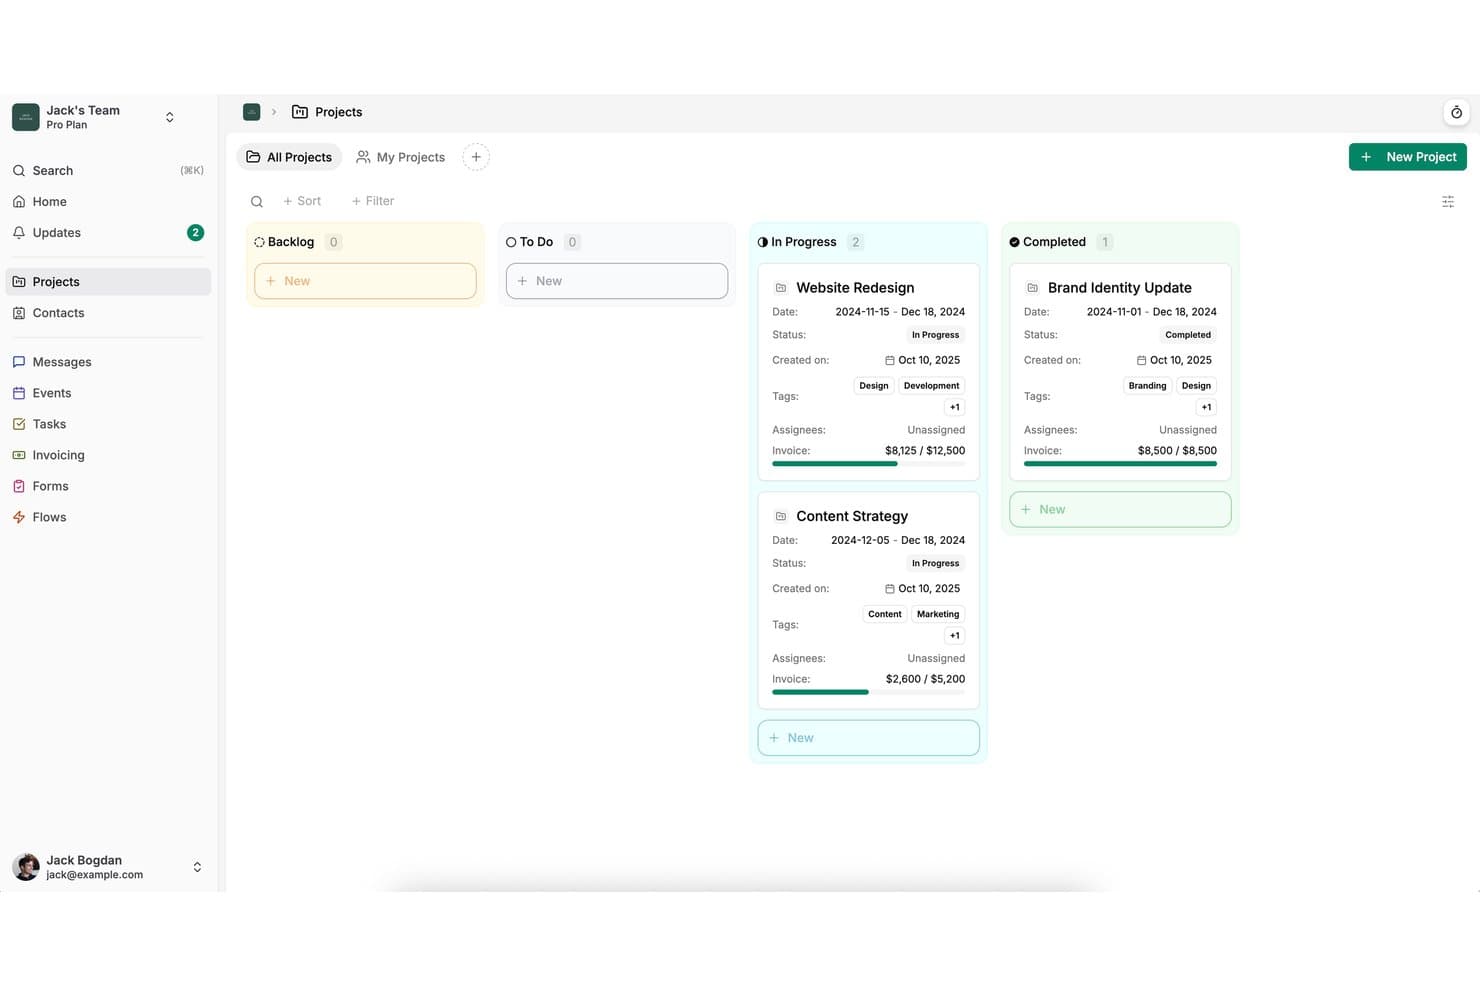Add a new card in To Do
The height and width of the screenshot is (987, 1480).
[x=617, y=281]
